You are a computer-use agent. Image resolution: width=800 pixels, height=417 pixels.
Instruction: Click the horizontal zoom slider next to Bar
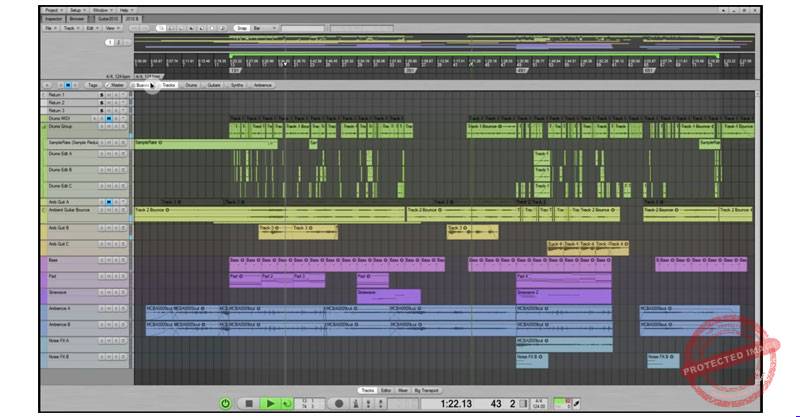(x=303, y=28)
